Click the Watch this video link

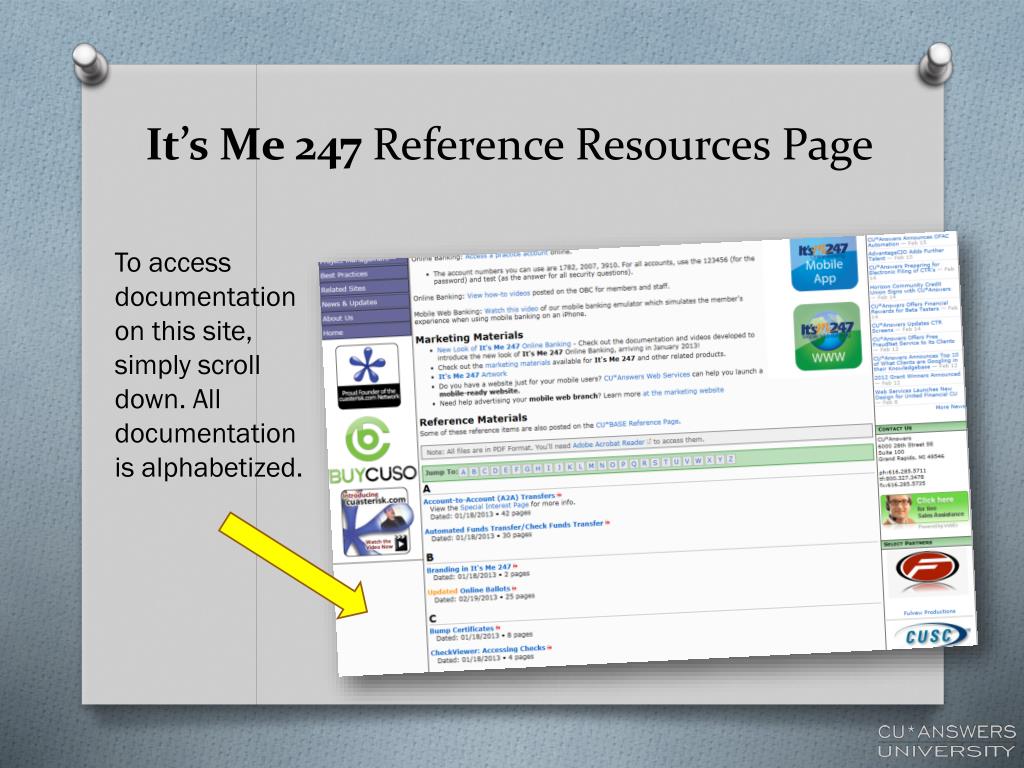511,308
